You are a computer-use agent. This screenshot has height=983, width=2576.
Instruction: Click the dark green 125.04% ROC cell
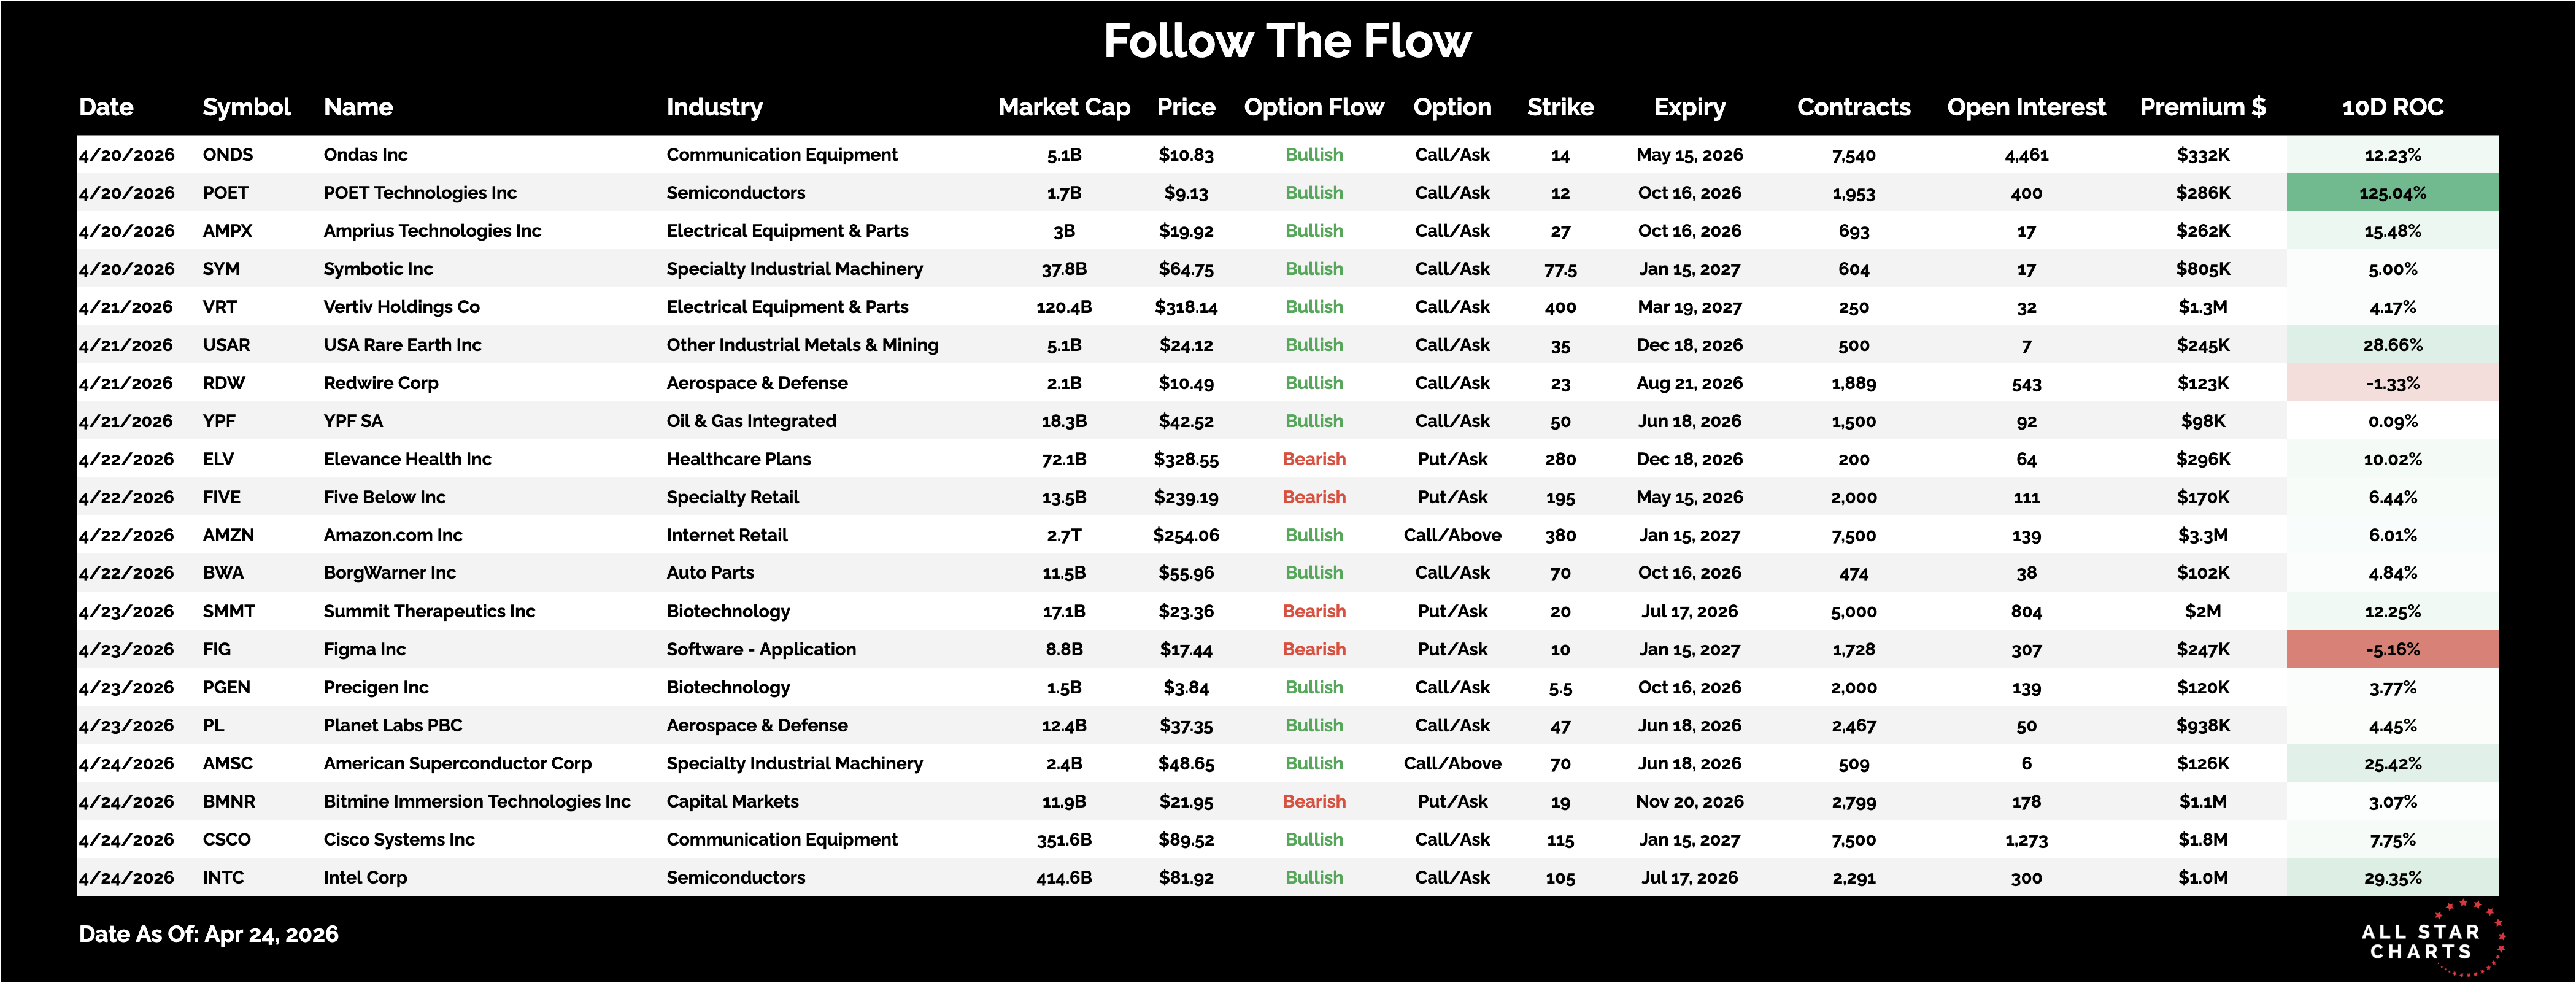[2392, 193]
